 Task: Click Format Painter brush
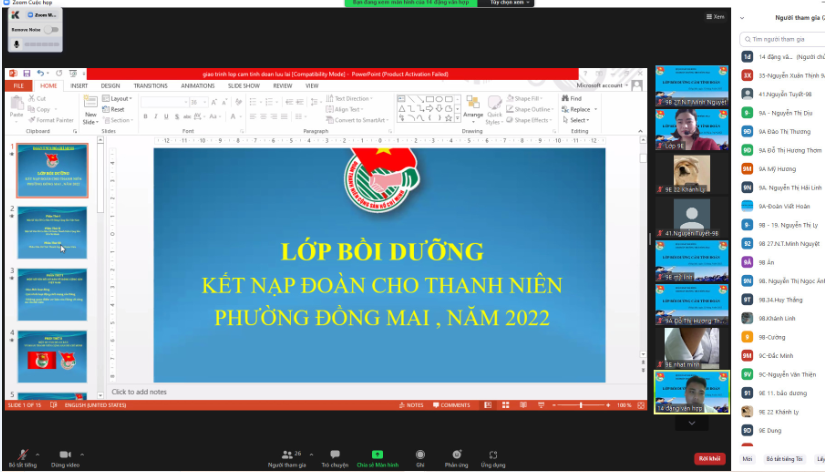[x=51, y=120]
